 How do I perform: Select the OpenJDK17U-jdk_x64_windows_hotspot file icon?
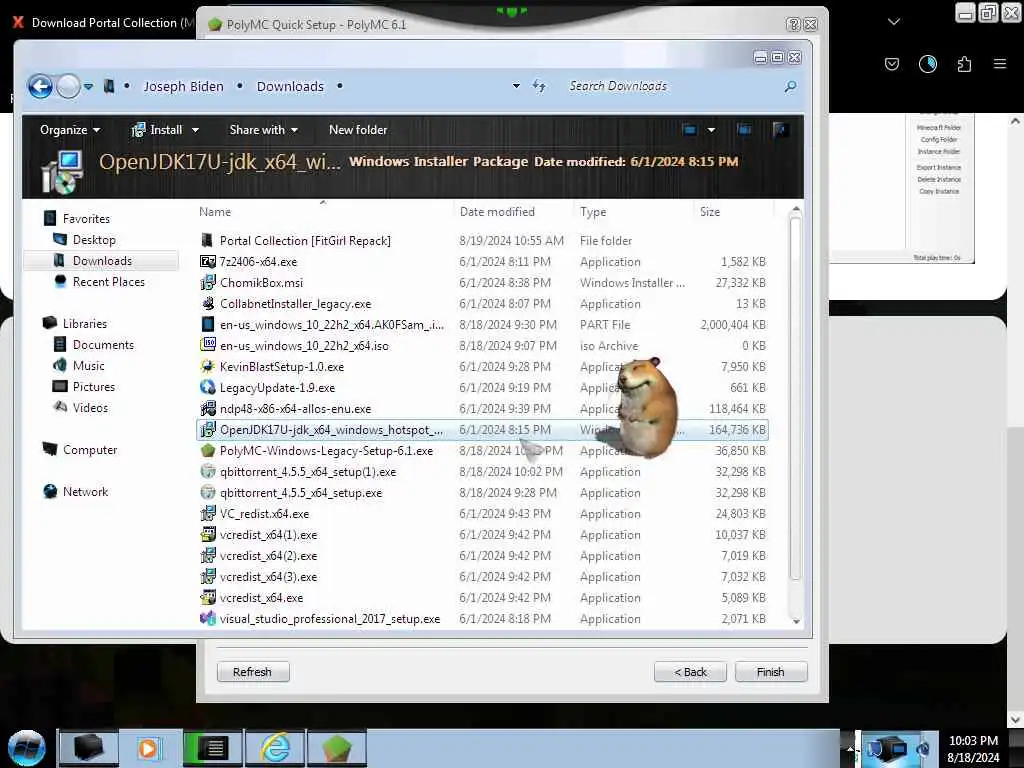(207, 429)
